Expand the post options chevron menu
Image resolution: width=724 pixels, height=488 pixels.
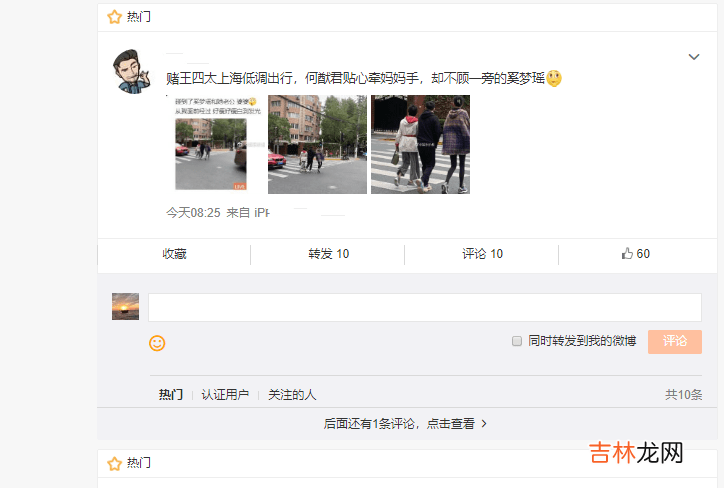pyautogui.click(x=694, y=57)
